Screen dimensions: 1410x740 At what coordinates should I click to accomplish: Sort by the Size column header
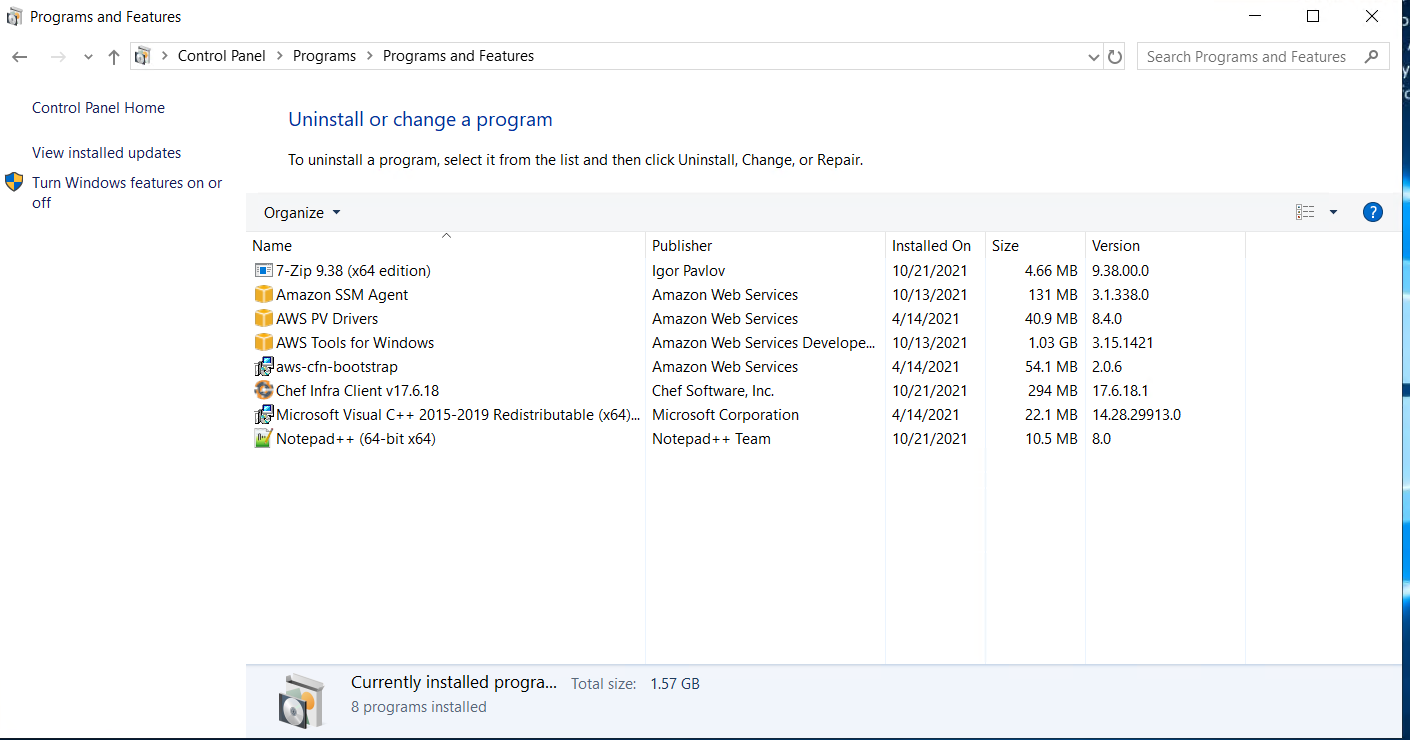click(1035, 245)
